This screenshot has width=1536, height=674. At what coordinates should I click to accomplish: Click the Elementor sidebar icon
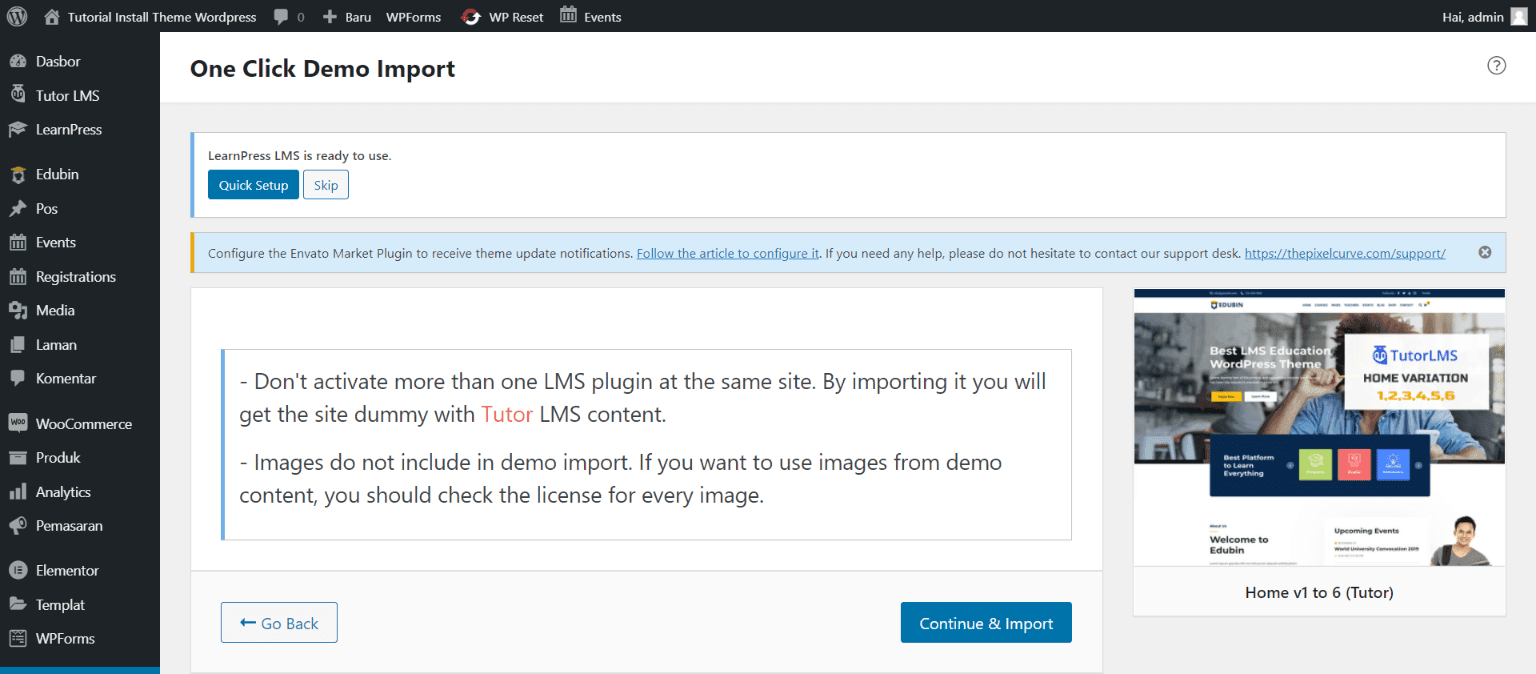[17, 570]
